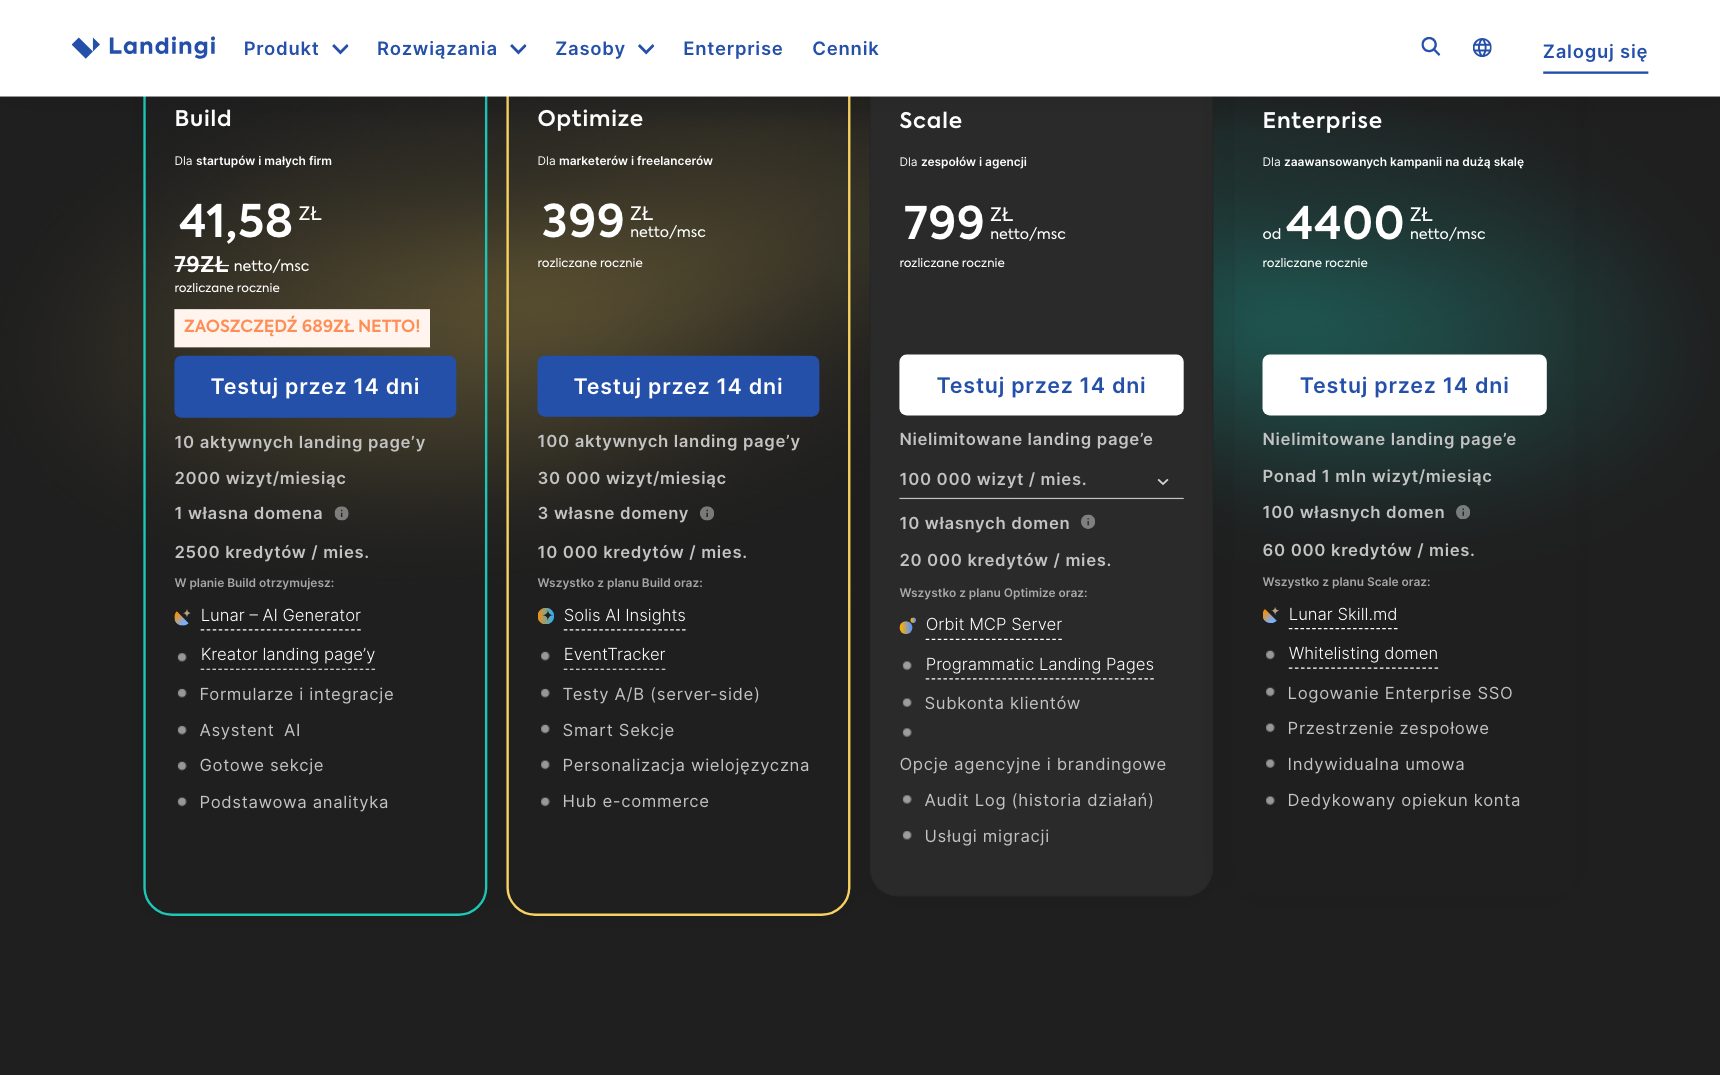Expand the Zasoby menu
1720x1075 pixels.
coord(605,48)
